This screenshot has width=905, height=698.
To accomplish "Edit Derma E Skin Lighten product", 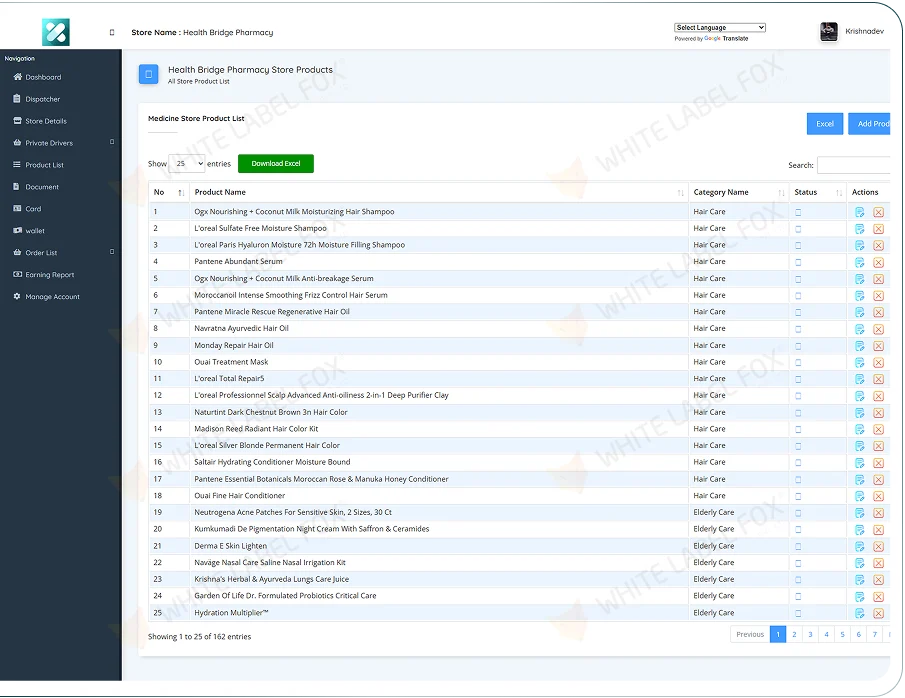I will pos(859,547).
